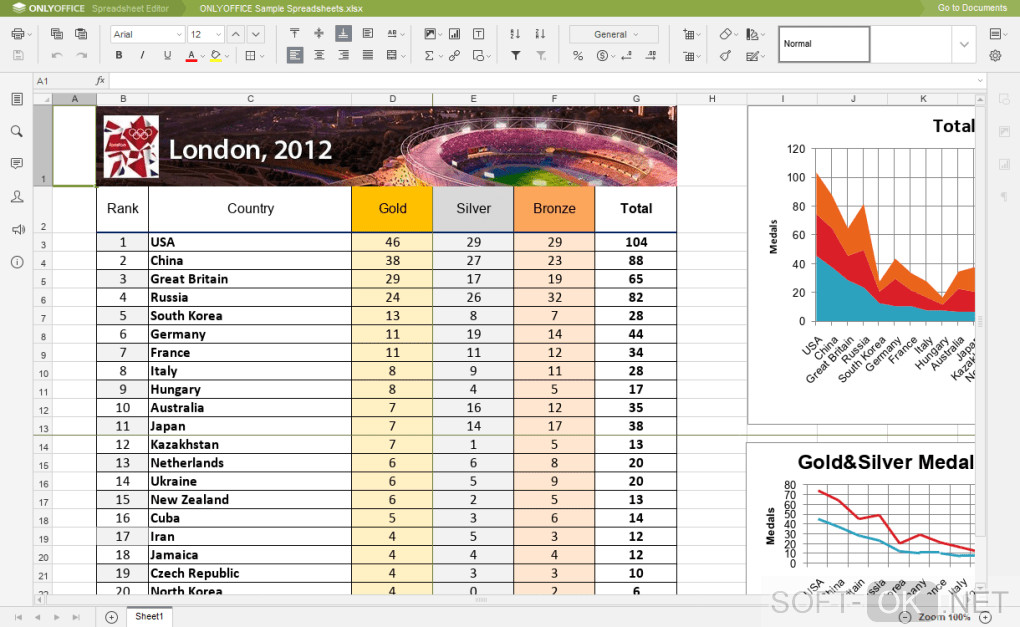This screenshot has height=627, width=1020.
Task: Click the A1 cell name box
Action: (x=62, y=81)
